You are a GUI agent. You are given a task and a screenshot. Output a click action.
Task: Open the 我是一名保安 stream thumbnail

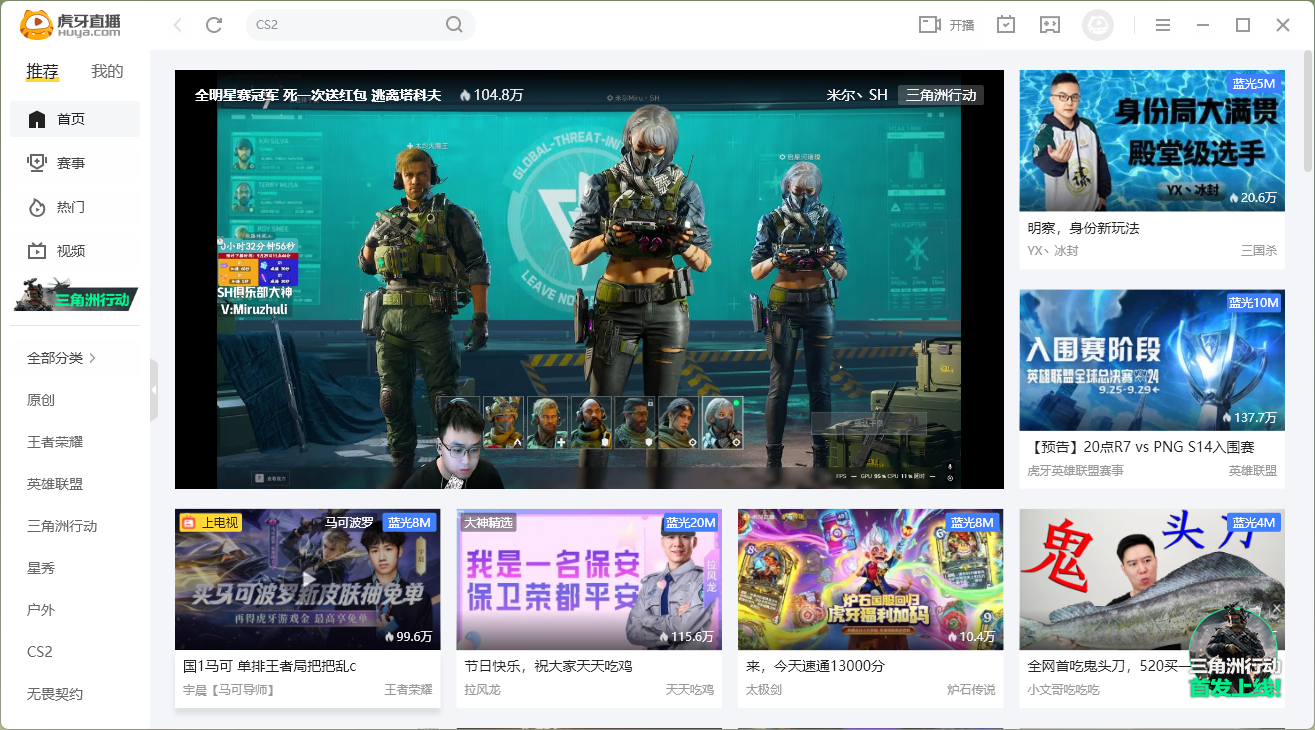[x=589, y=579]
